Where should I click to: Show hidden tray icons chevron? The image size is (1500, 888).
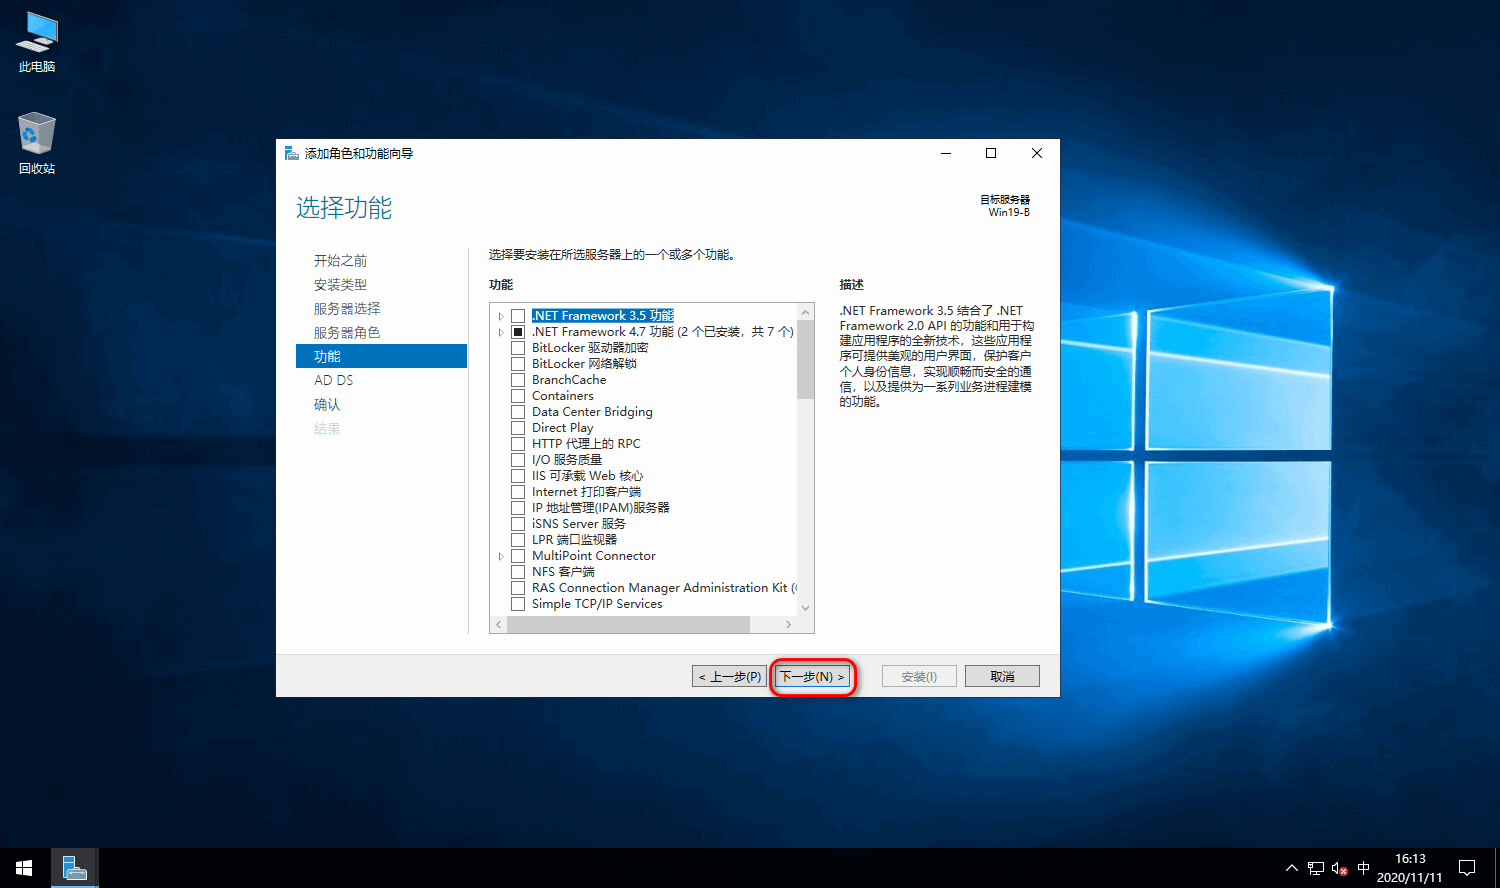pos(1291,868)
